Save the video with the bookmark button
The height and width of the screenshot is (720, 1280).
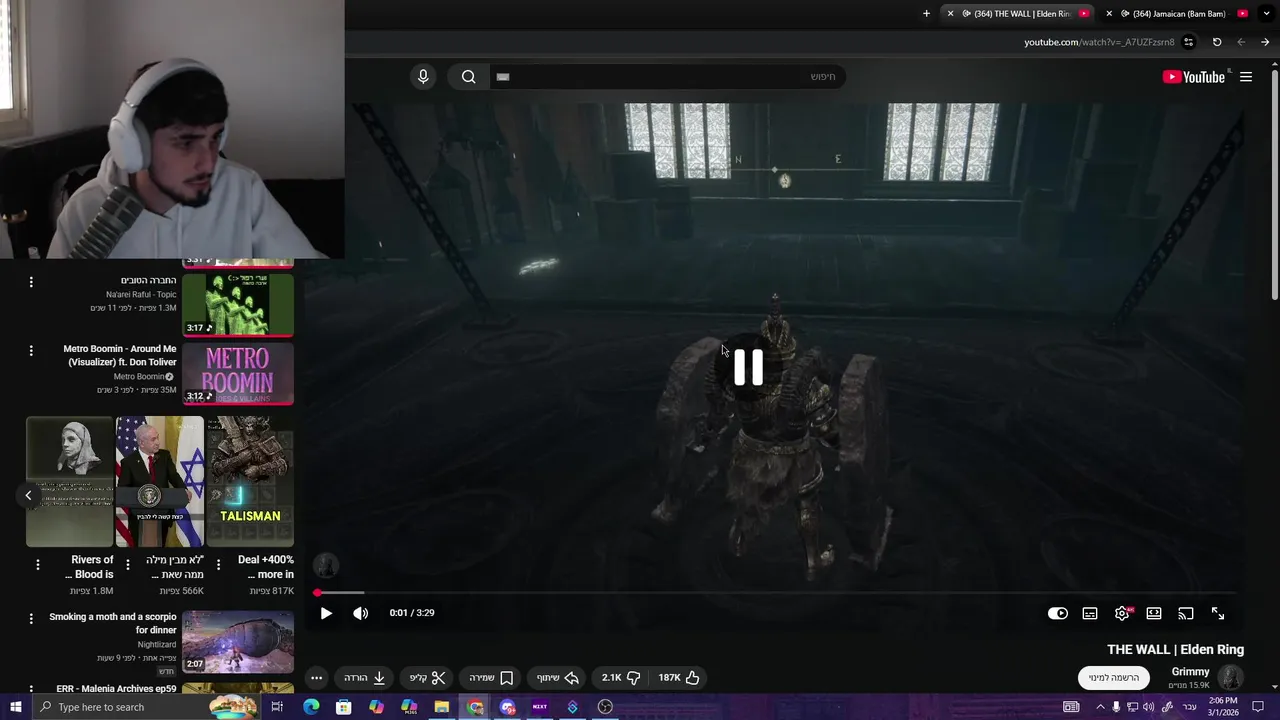tap(491, 677)
